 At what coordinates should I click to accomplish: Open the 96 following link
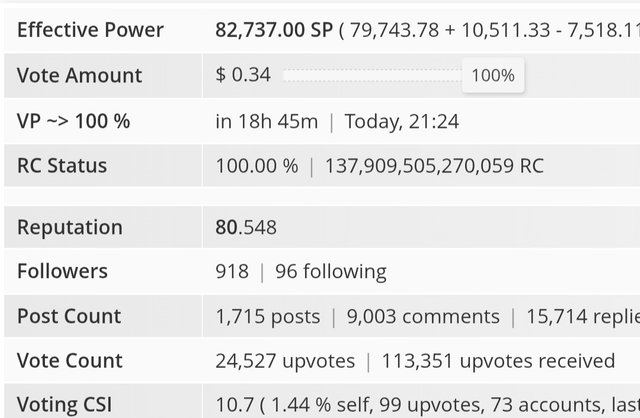click(331, 272)
